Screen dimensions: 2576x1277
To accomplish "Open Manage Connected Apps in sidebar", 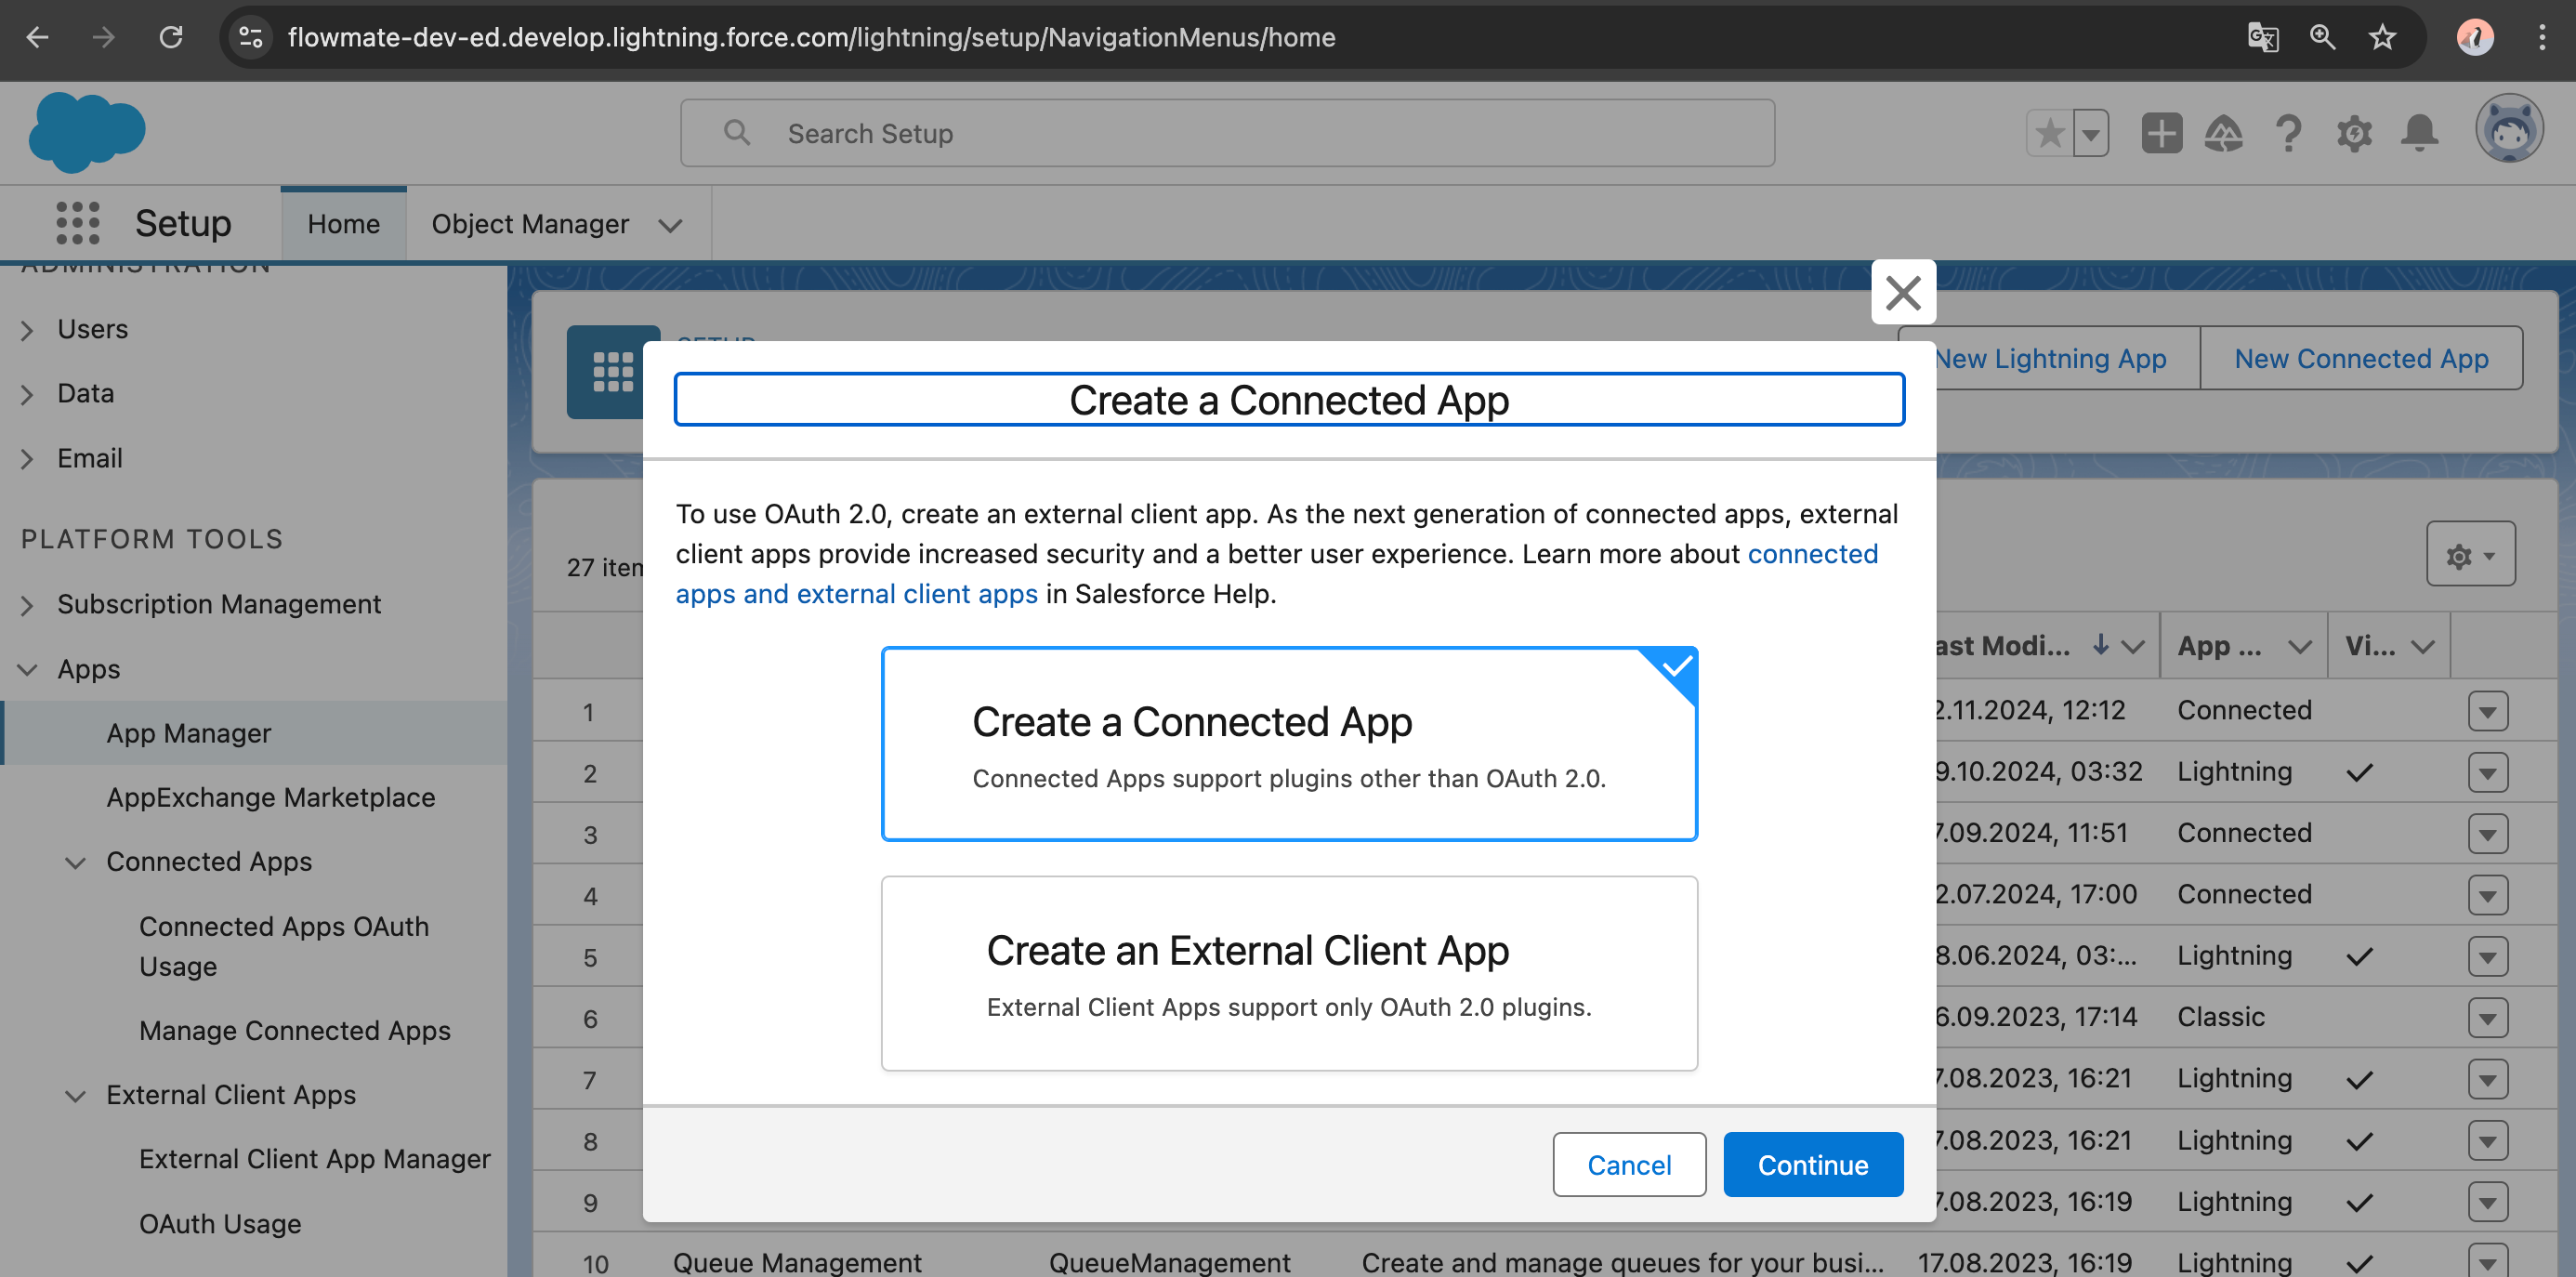I will pyautogui.click(x=294, y=1030).
